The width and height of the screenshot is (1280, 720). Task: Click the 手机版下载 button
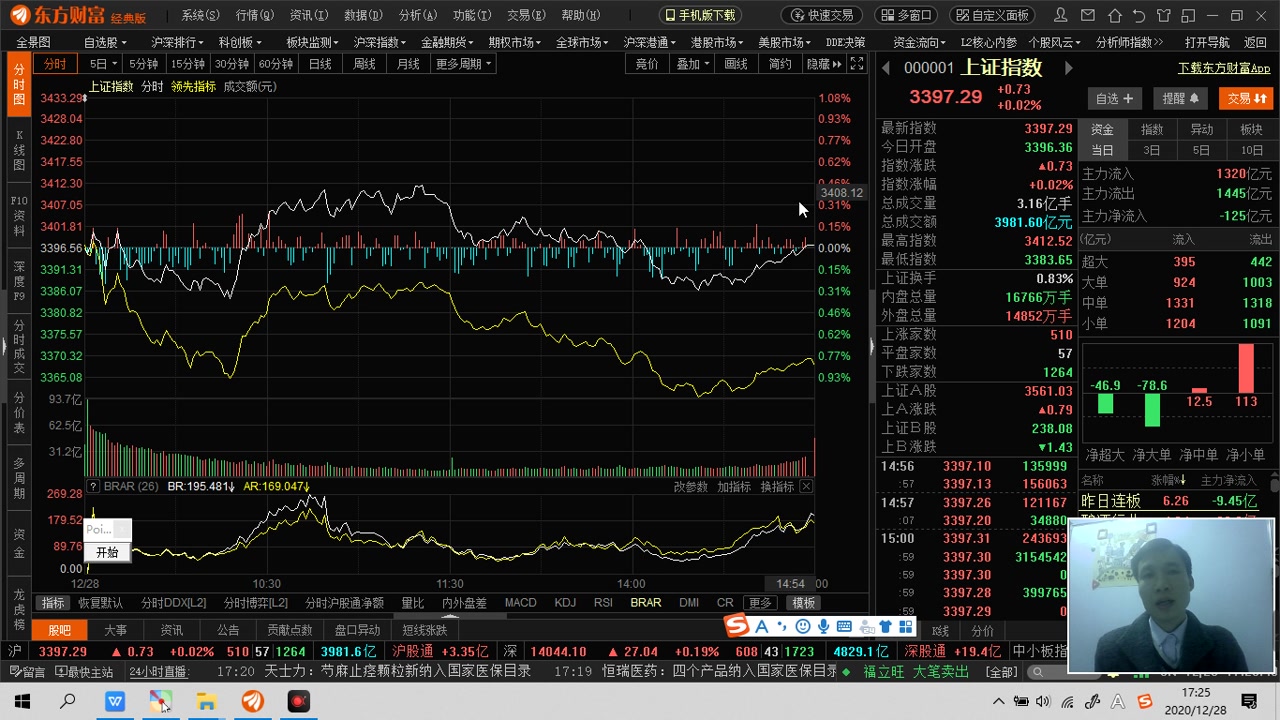pos(700,15)
